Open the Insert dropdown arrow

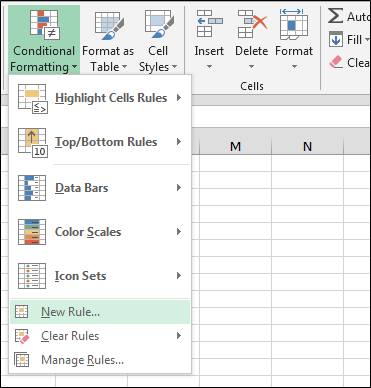(209, 67)
